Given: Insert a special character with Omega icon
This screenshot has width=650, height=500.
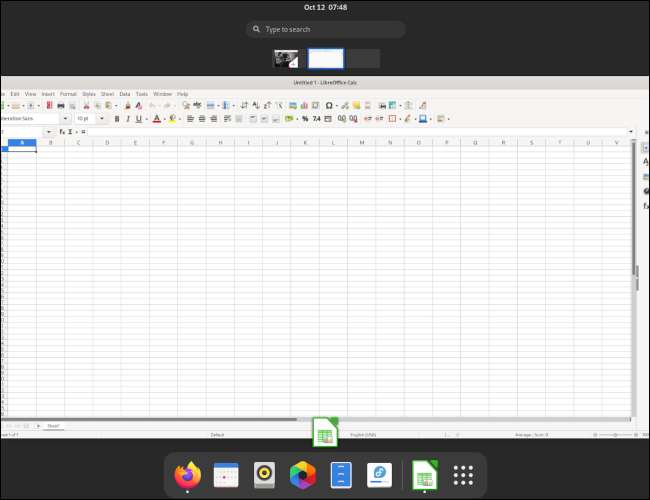Looking at the screenshot, I should [x=329, y=105].
